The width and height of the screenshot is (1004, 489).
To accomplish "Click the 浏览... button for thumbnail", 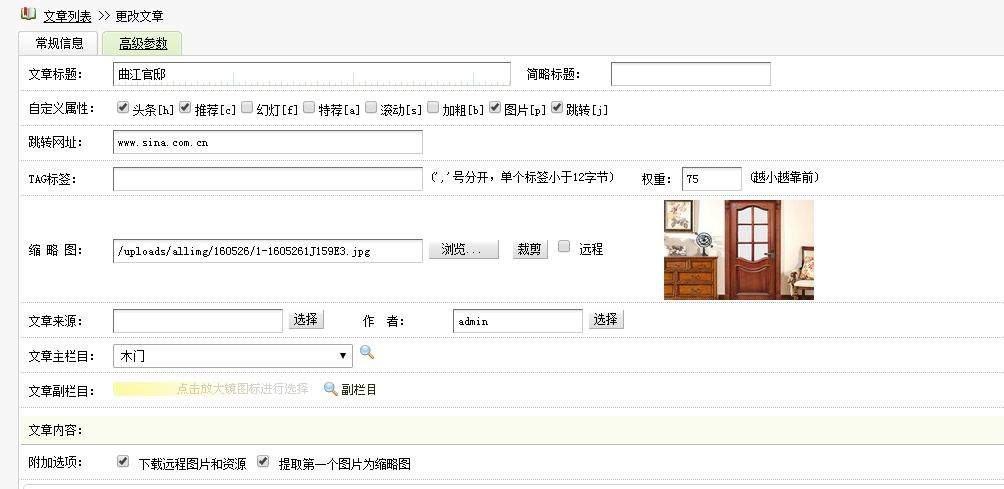I will tap(463, 249).
